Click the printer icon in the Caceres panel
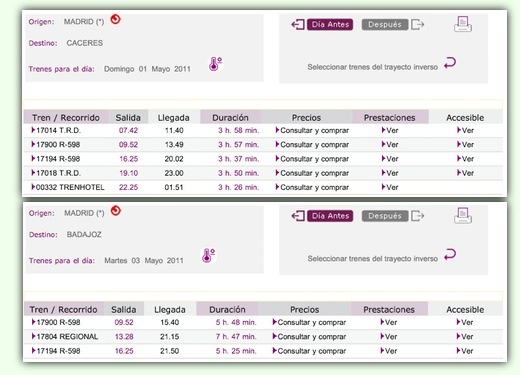520x375 pixels. click(x=463, y=24)
